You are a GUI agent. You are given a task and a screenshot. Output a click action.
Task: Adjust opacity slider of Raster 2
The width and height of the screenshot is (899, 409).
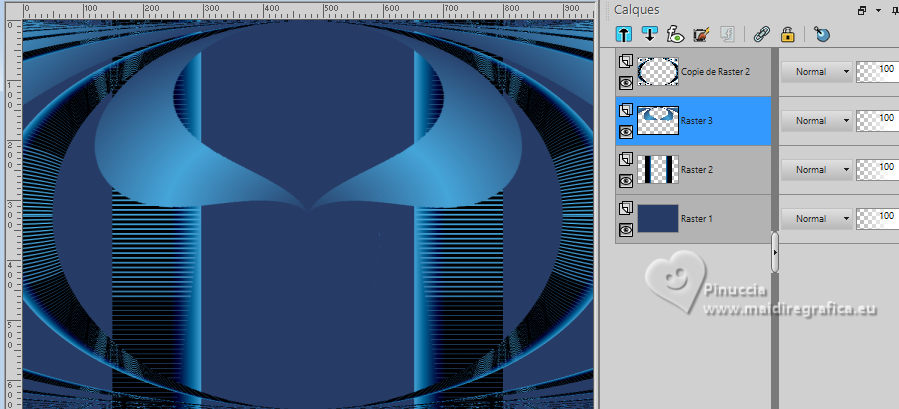[x=877, y=170]
